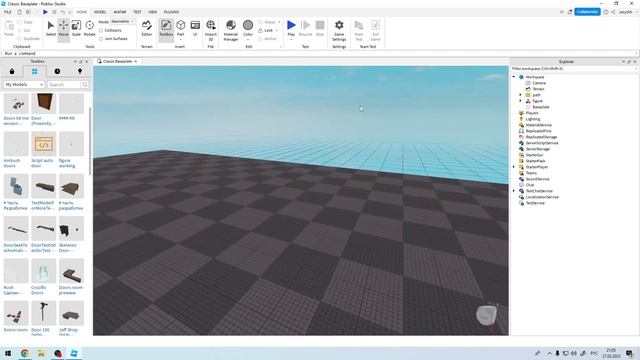Viewport: 640px width, 360px height.
Task: Choose the Scale tool
Action: (x=76, y=28)
